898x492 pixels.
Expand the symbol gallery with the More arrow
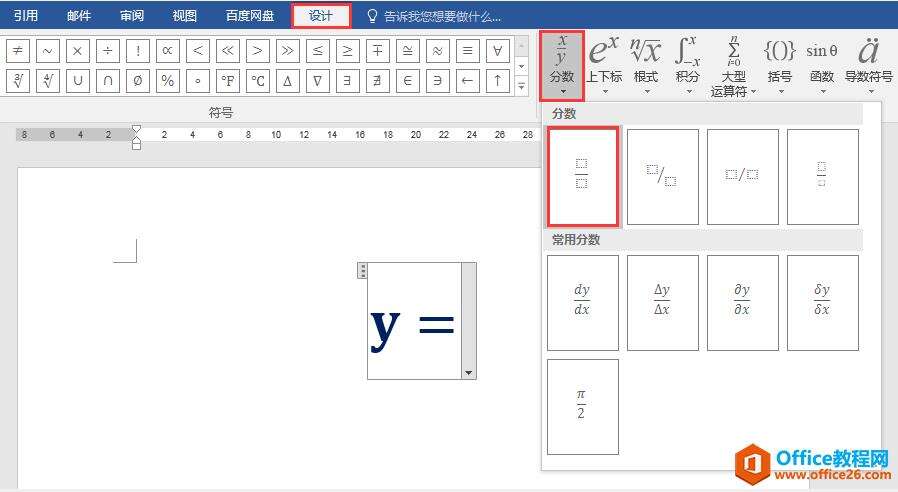[522, 86]
